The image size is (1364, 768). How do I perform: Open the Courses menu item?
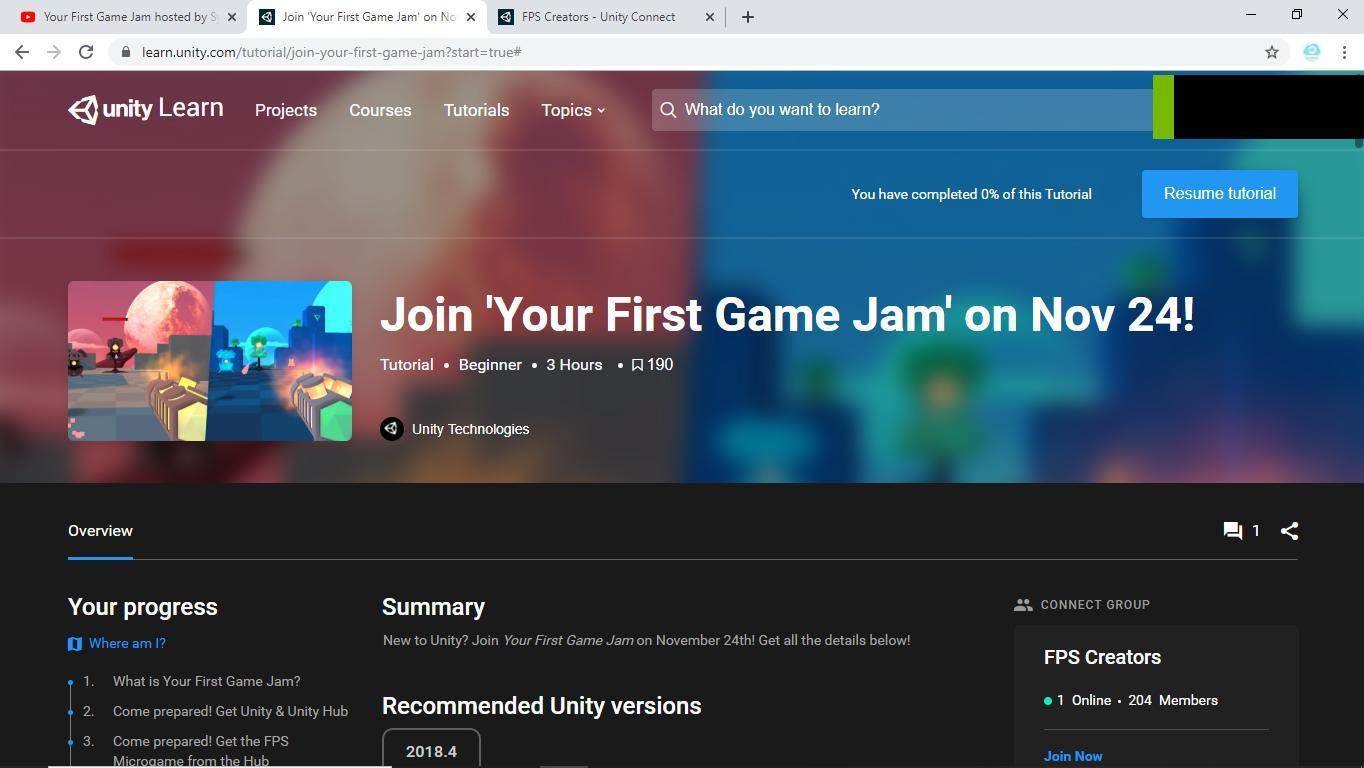coord(380,110)
